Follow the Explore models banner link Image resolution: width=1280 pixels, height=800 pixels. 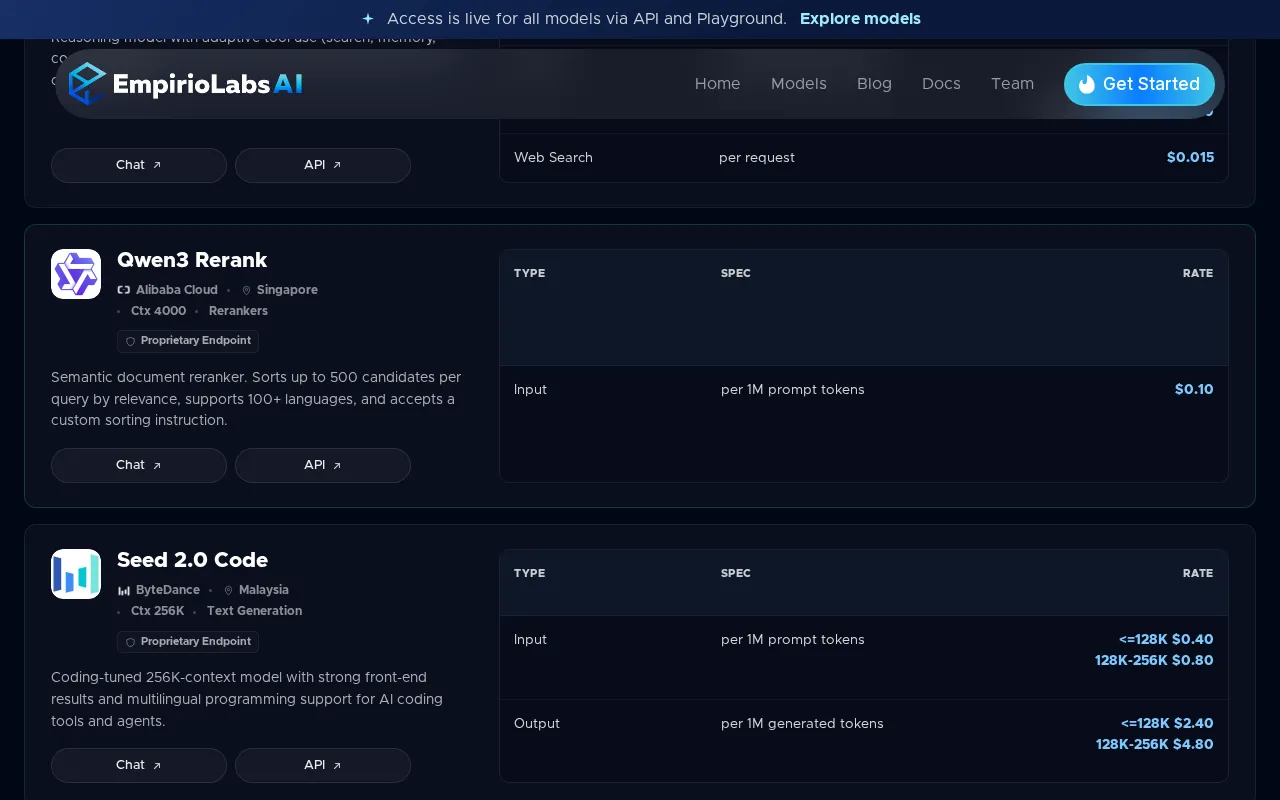click(x=860, y=19)
